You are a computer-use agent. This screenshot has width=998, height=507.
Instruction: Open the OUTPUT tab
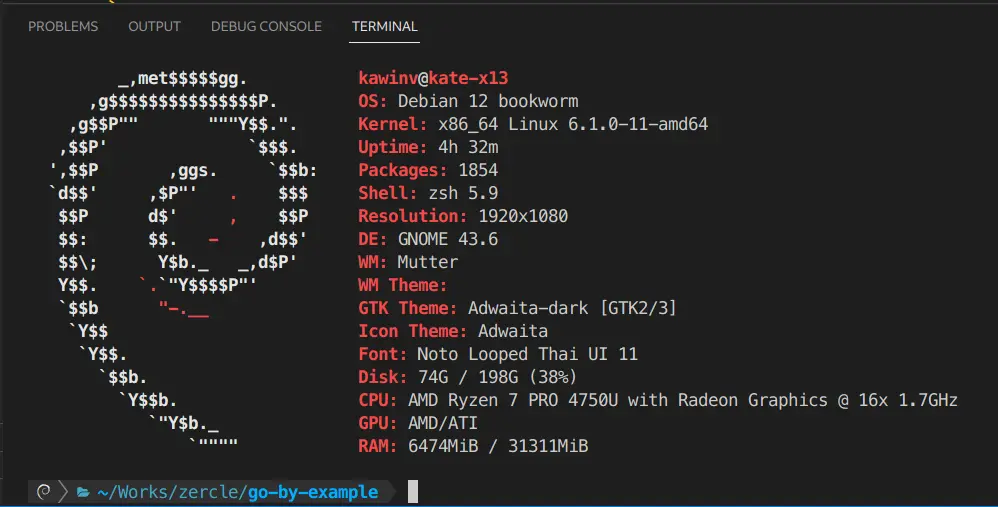154,26
